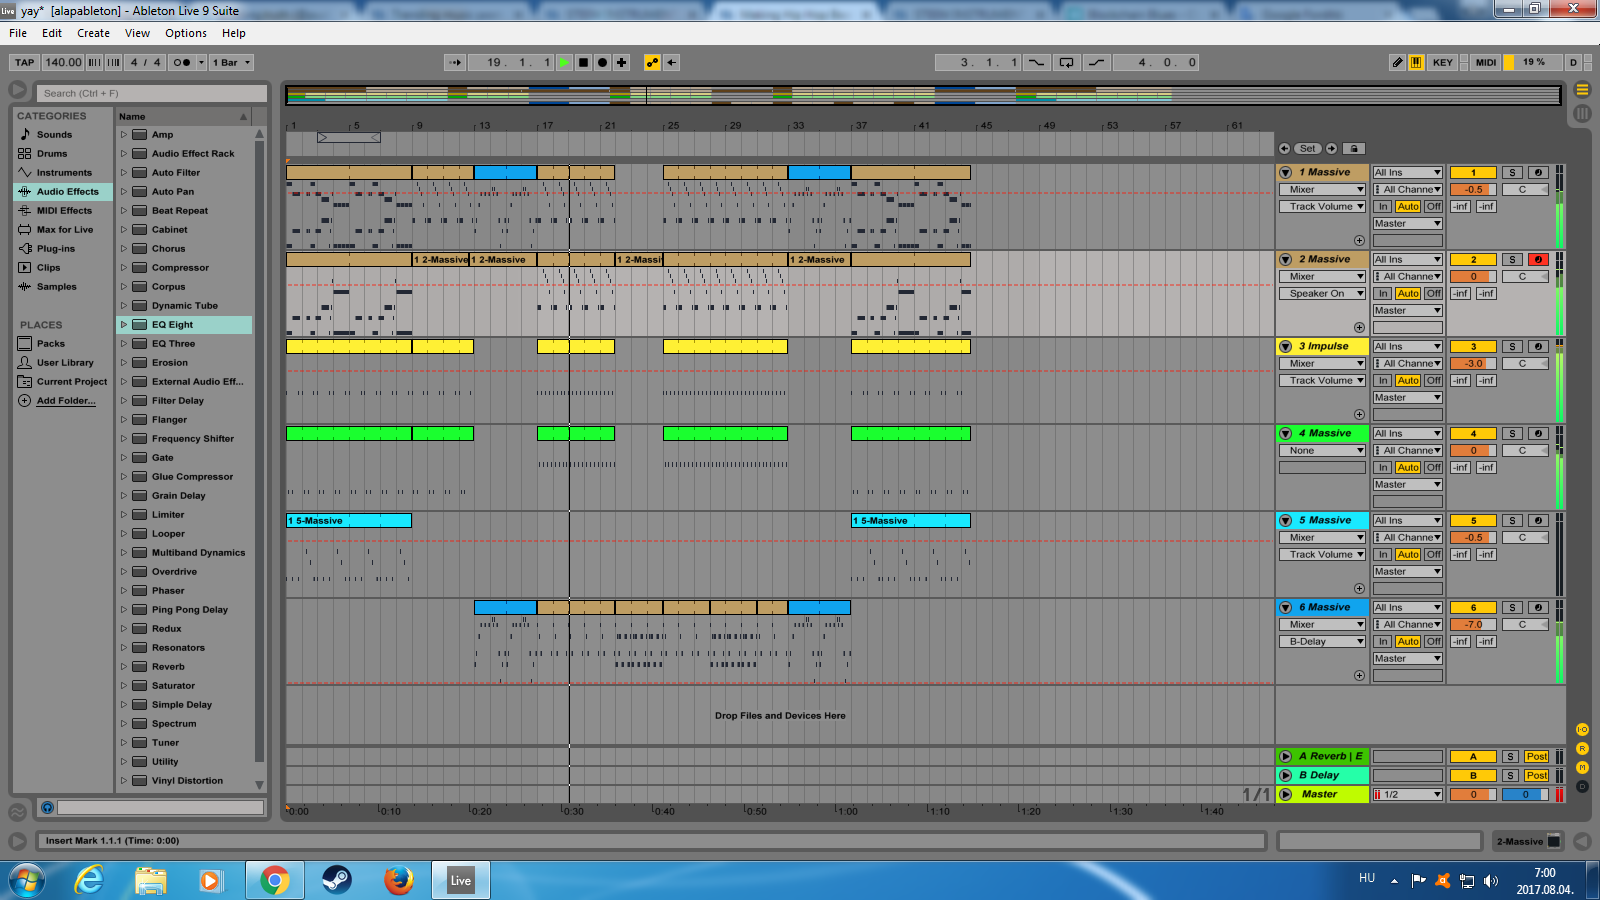Image resolution: width=1600 pixels, height=900 pixels.
Task: Select the Max for Live category
Action: point(65,230)
